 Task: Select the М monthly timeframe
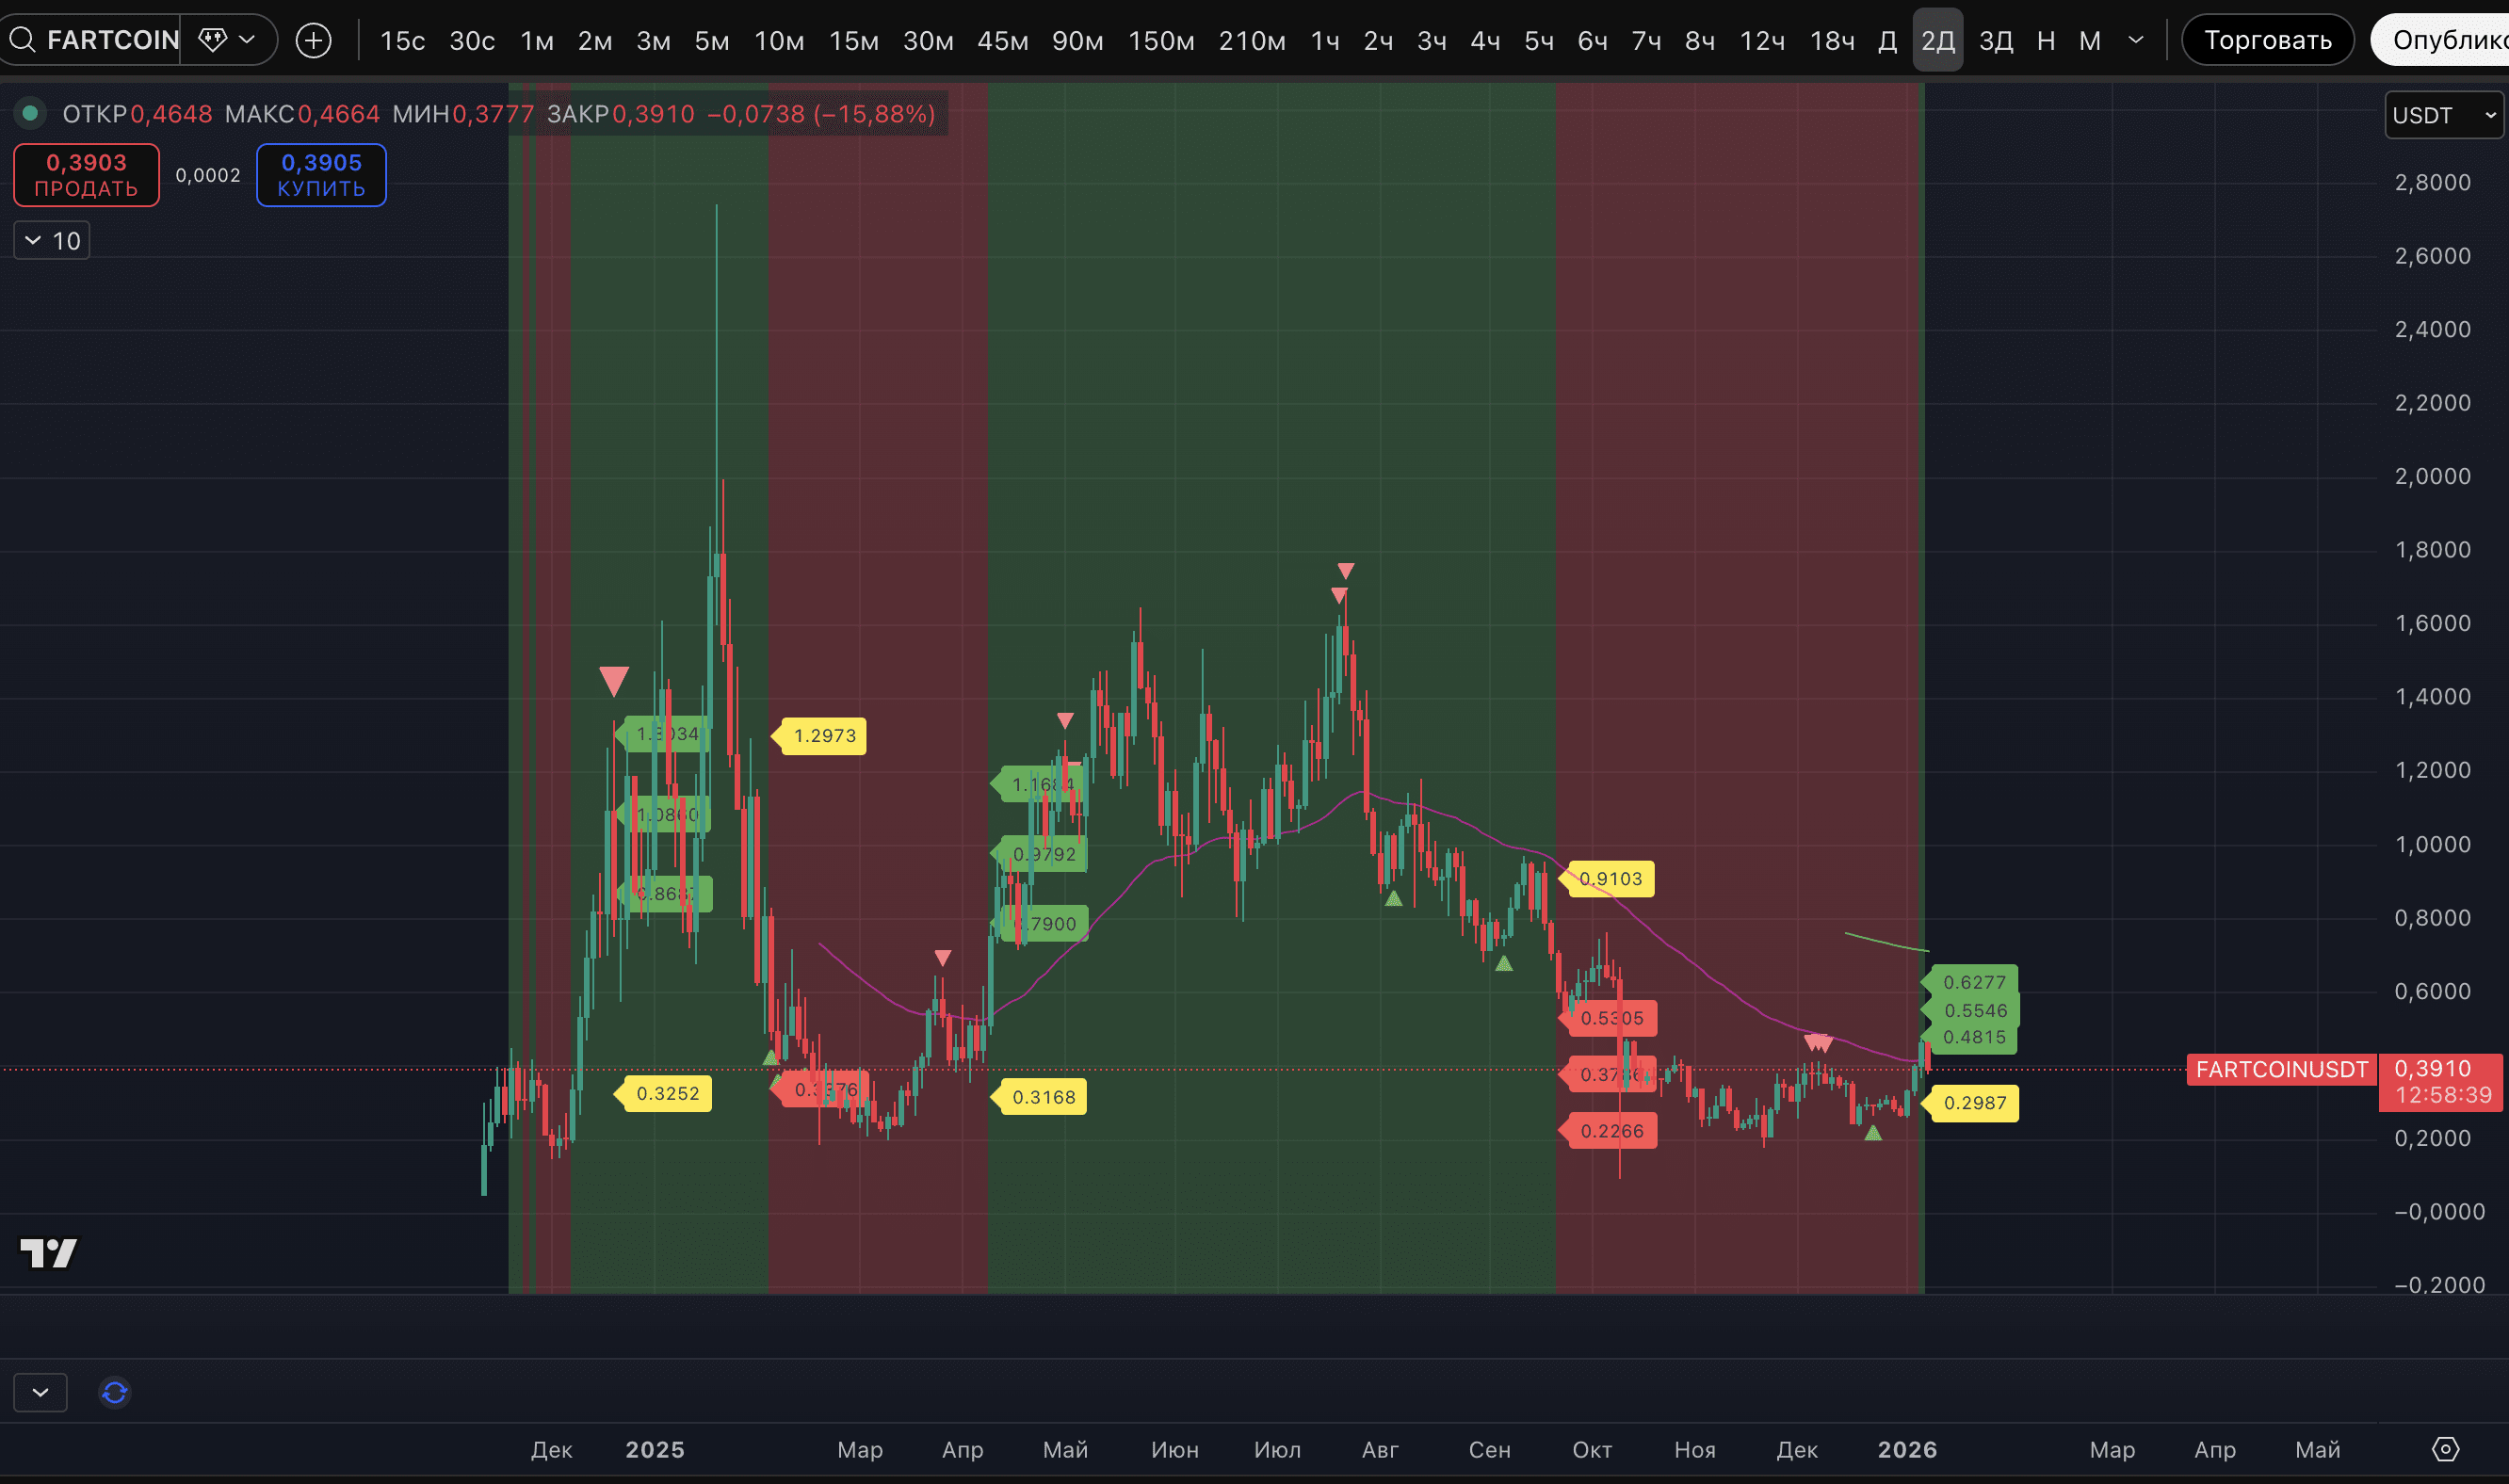(x=2089, y=40)
